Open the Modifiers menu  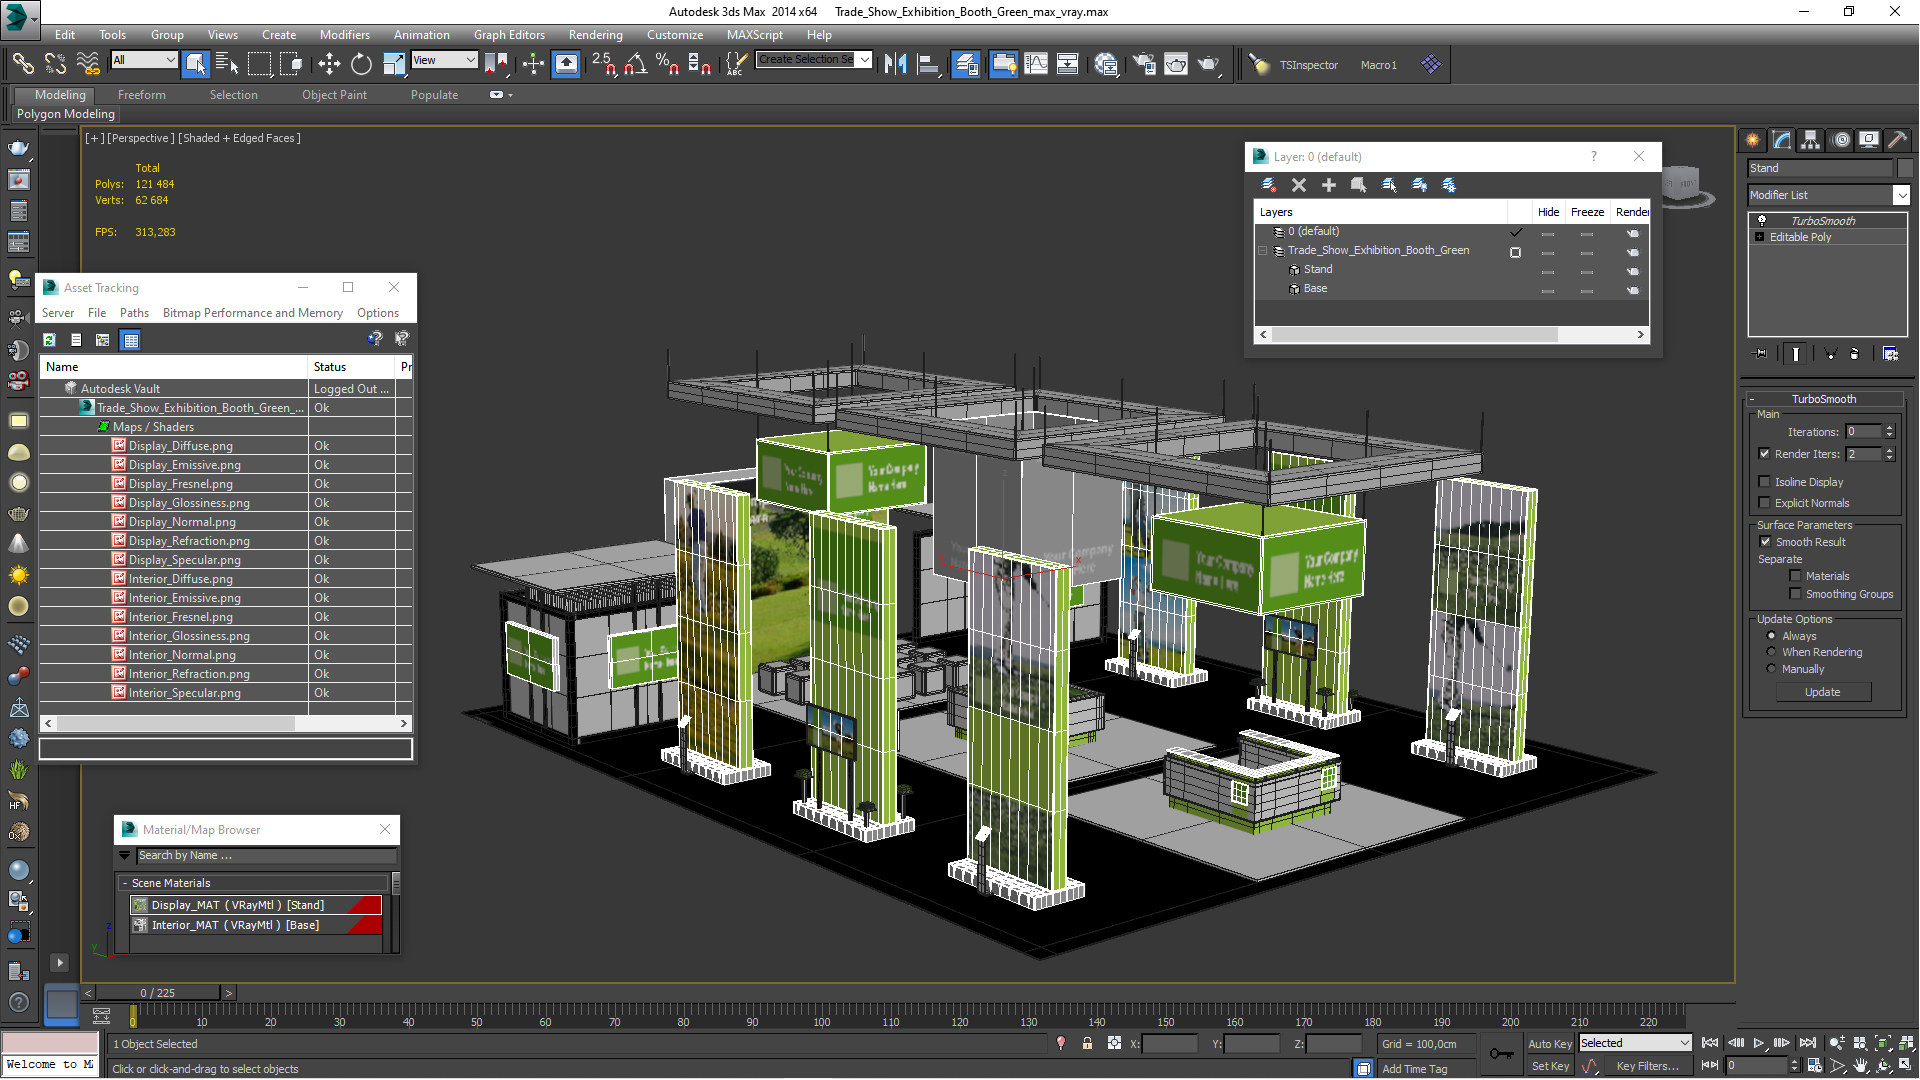[x=344, y=35]
